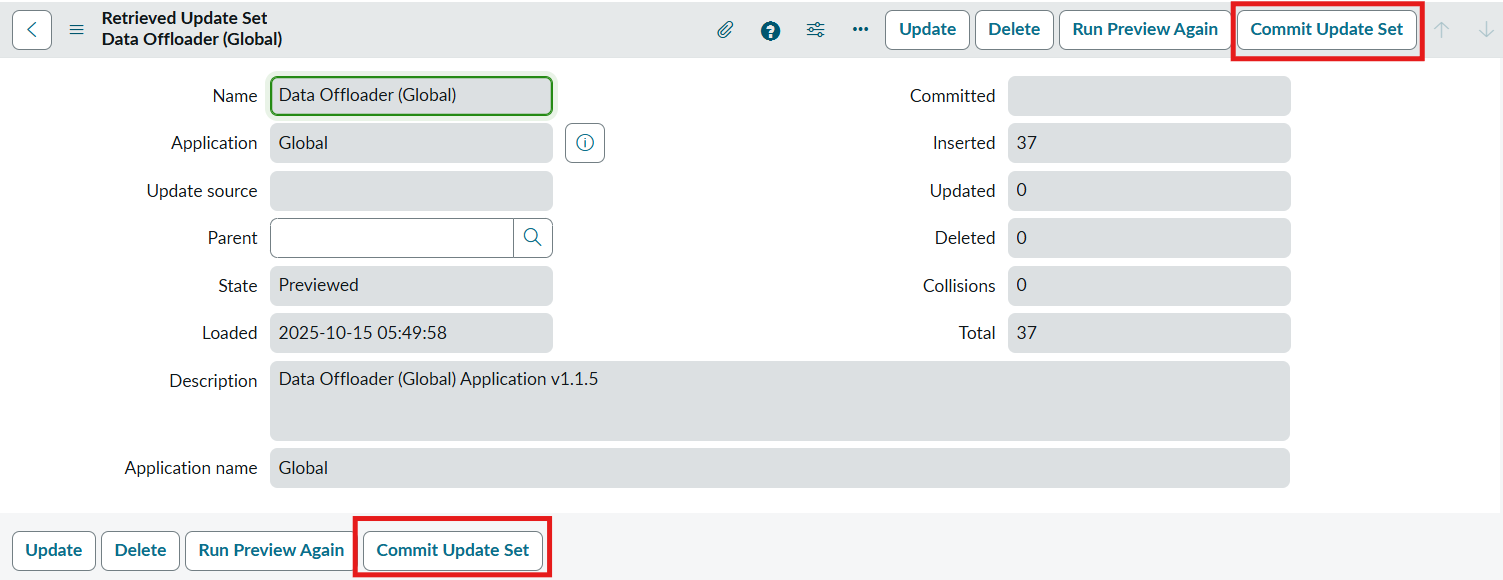Go back using the header arrow

pyautogui.click(x=32, y=30)
